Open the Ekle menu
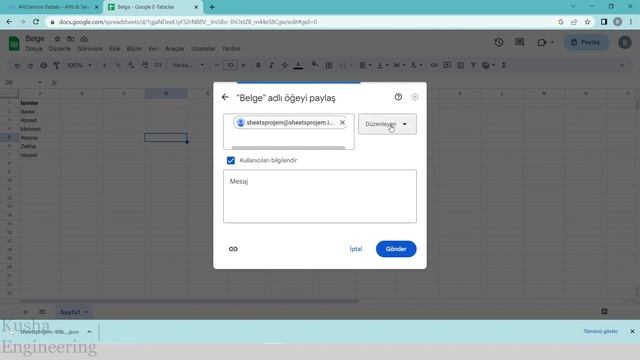640x360 pixels. pos(114,49)
